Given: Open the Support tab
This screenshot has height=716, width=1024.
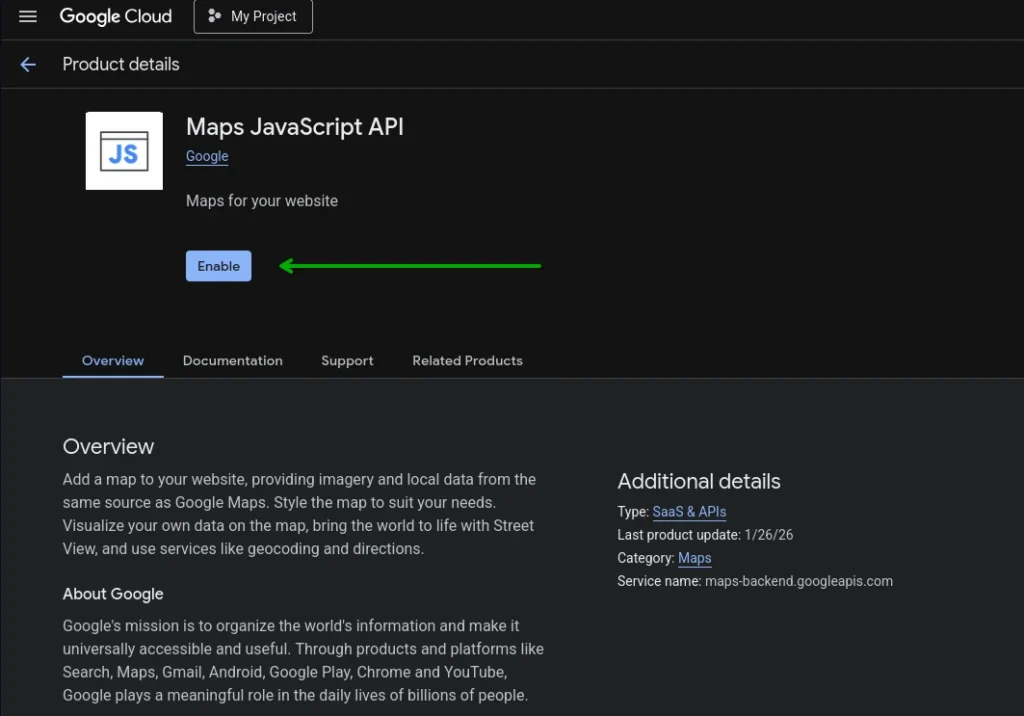Looking at the screenshot, I should click(x=347, y=361).
